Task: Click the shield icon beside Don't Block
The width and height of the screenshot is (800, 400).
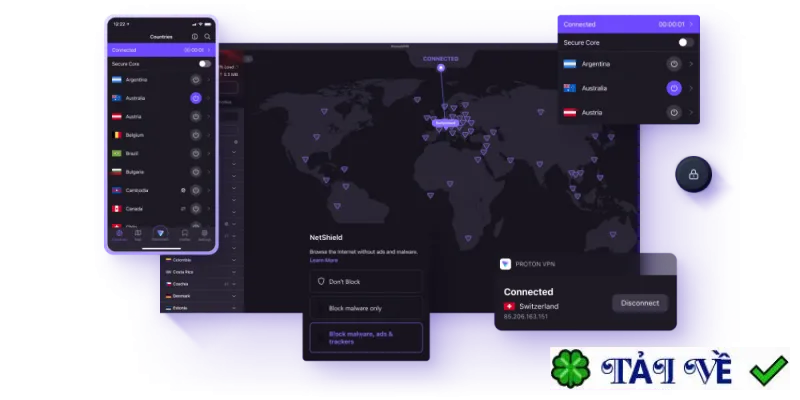Action: tap(321, 281)
